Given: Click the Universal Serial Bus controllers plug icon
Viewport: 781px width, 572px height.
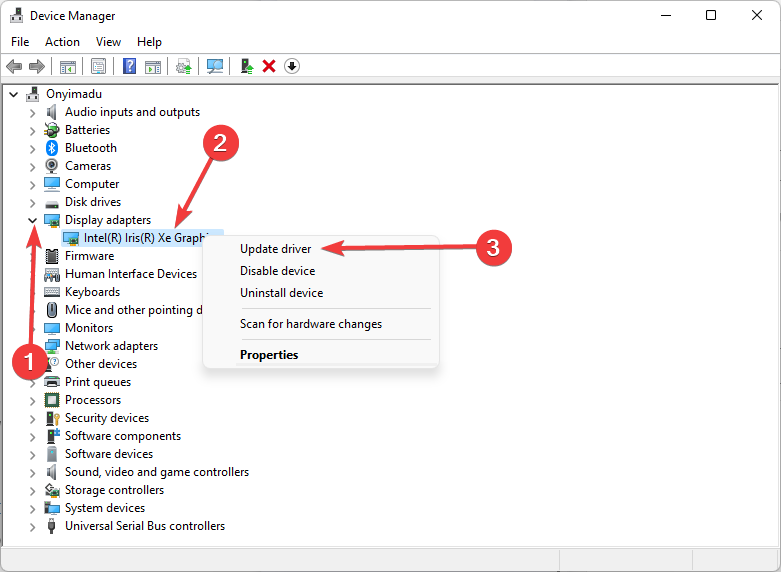Looking at the screenshot, I should (51, 526).
